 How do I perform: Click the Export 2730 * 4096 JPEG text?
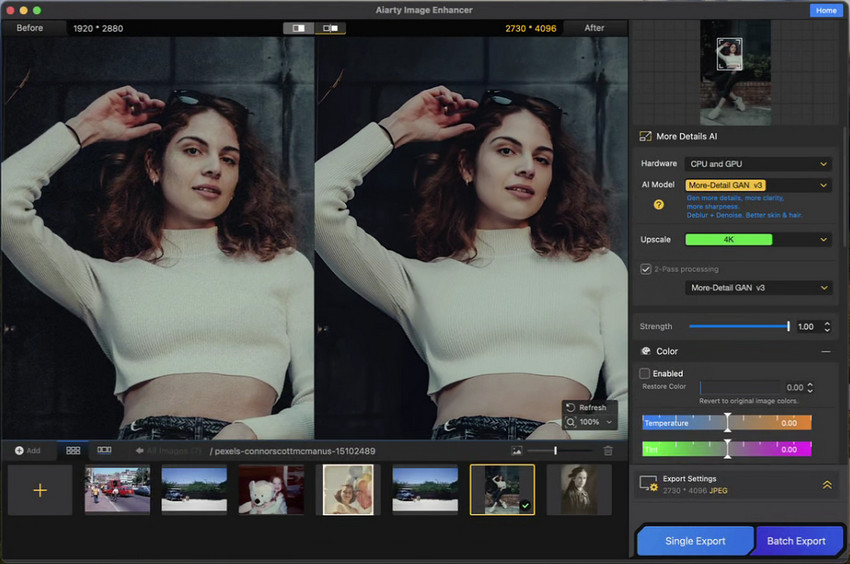pos(695,491)
